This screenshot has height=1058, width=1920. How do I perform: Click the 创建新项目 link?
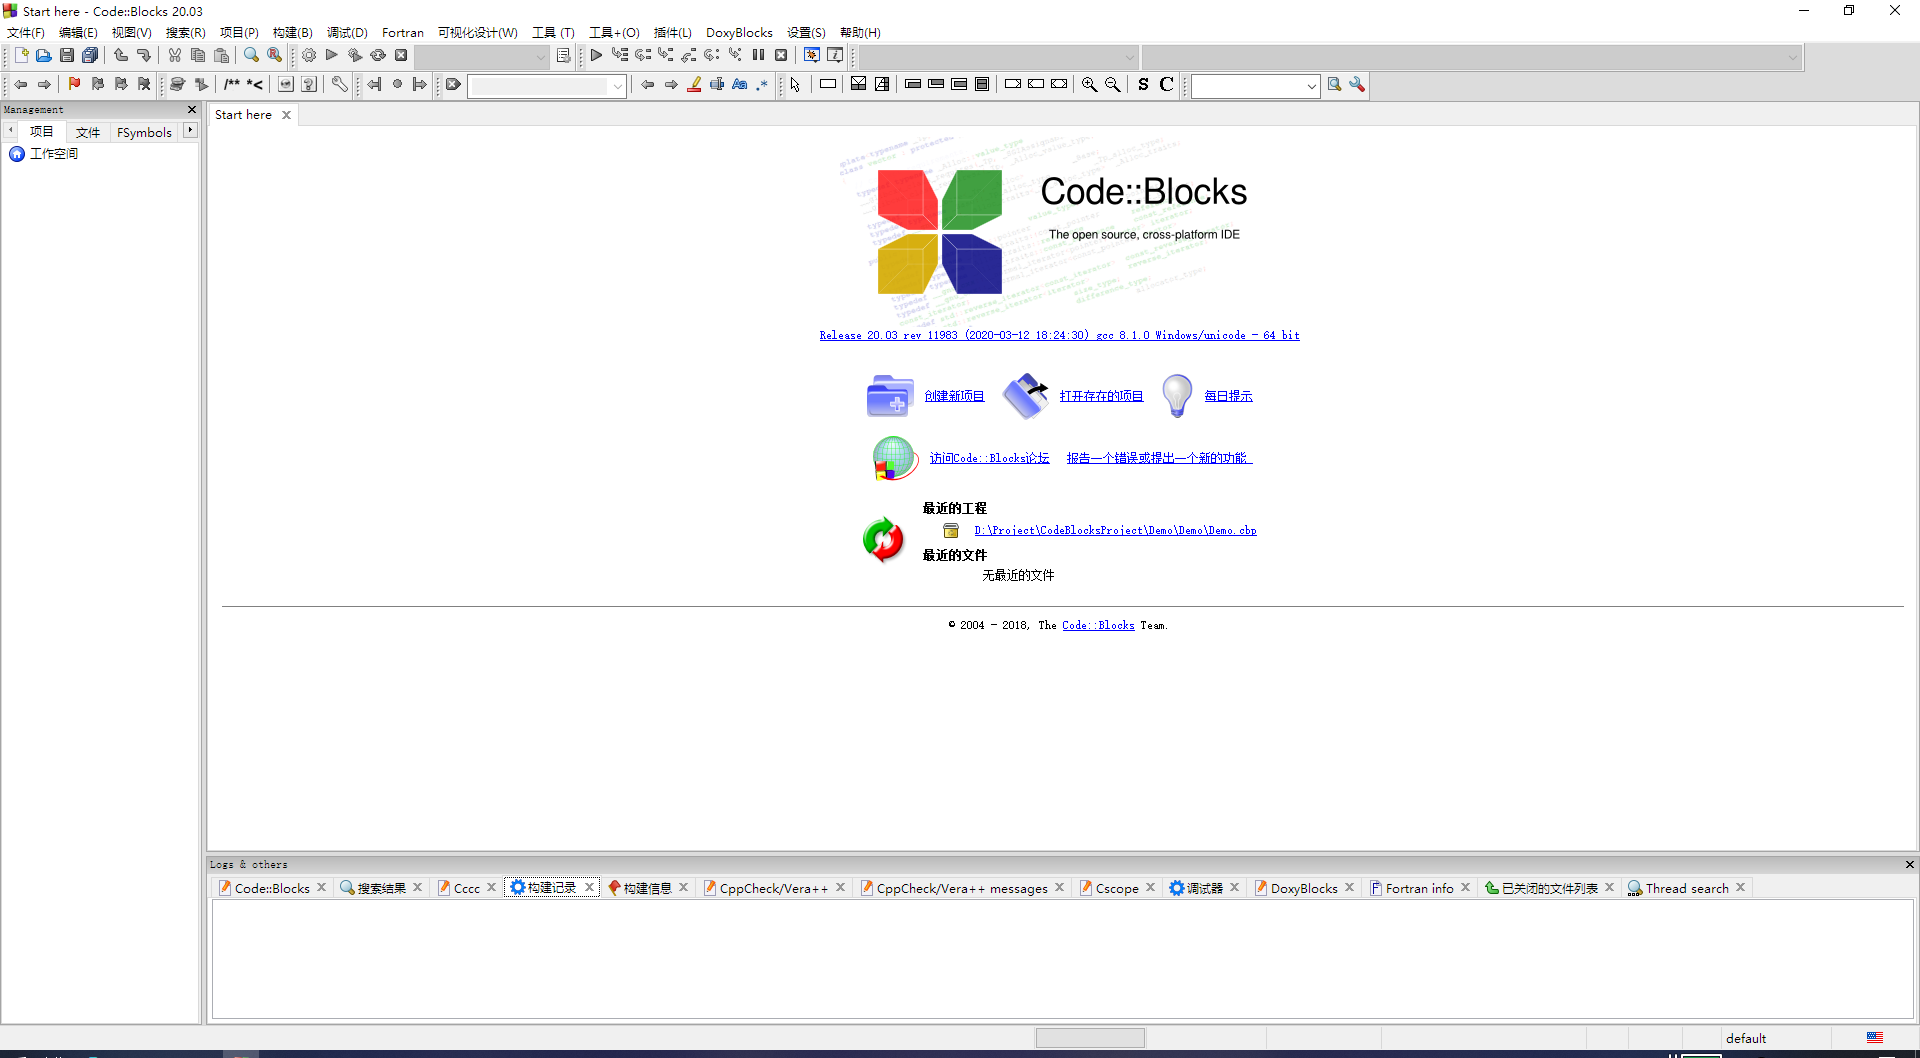(x=953, y=395)
